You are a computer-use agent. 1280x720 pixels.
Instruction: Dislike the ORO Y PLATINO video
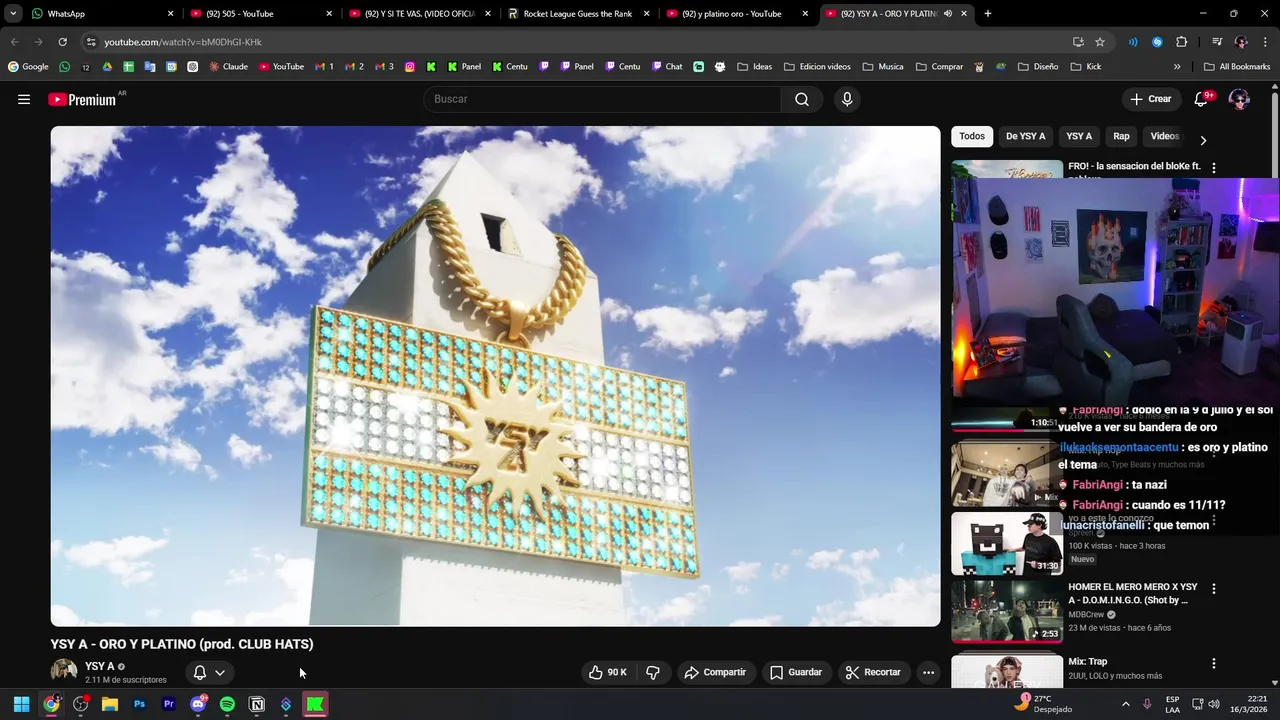653,672
